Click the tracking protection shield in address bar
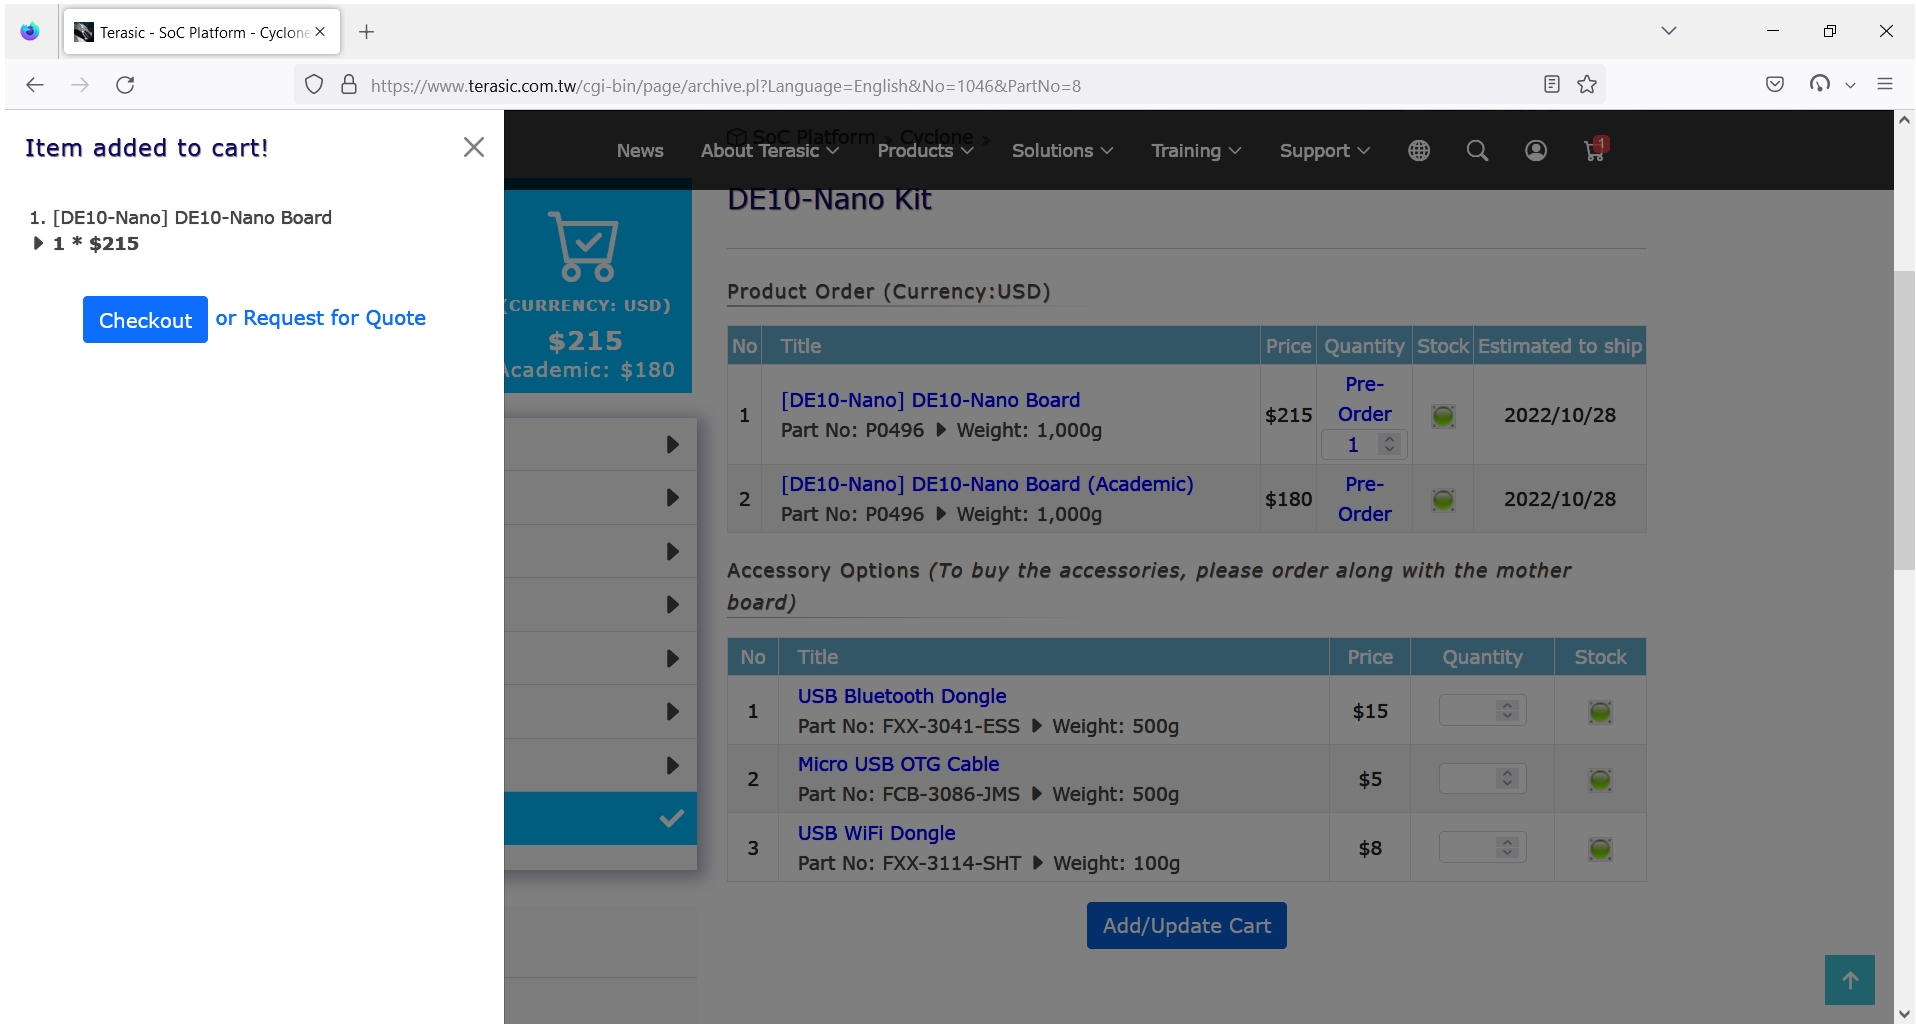The width and height of the screenshot is (1916, 1028). [313, 85]
